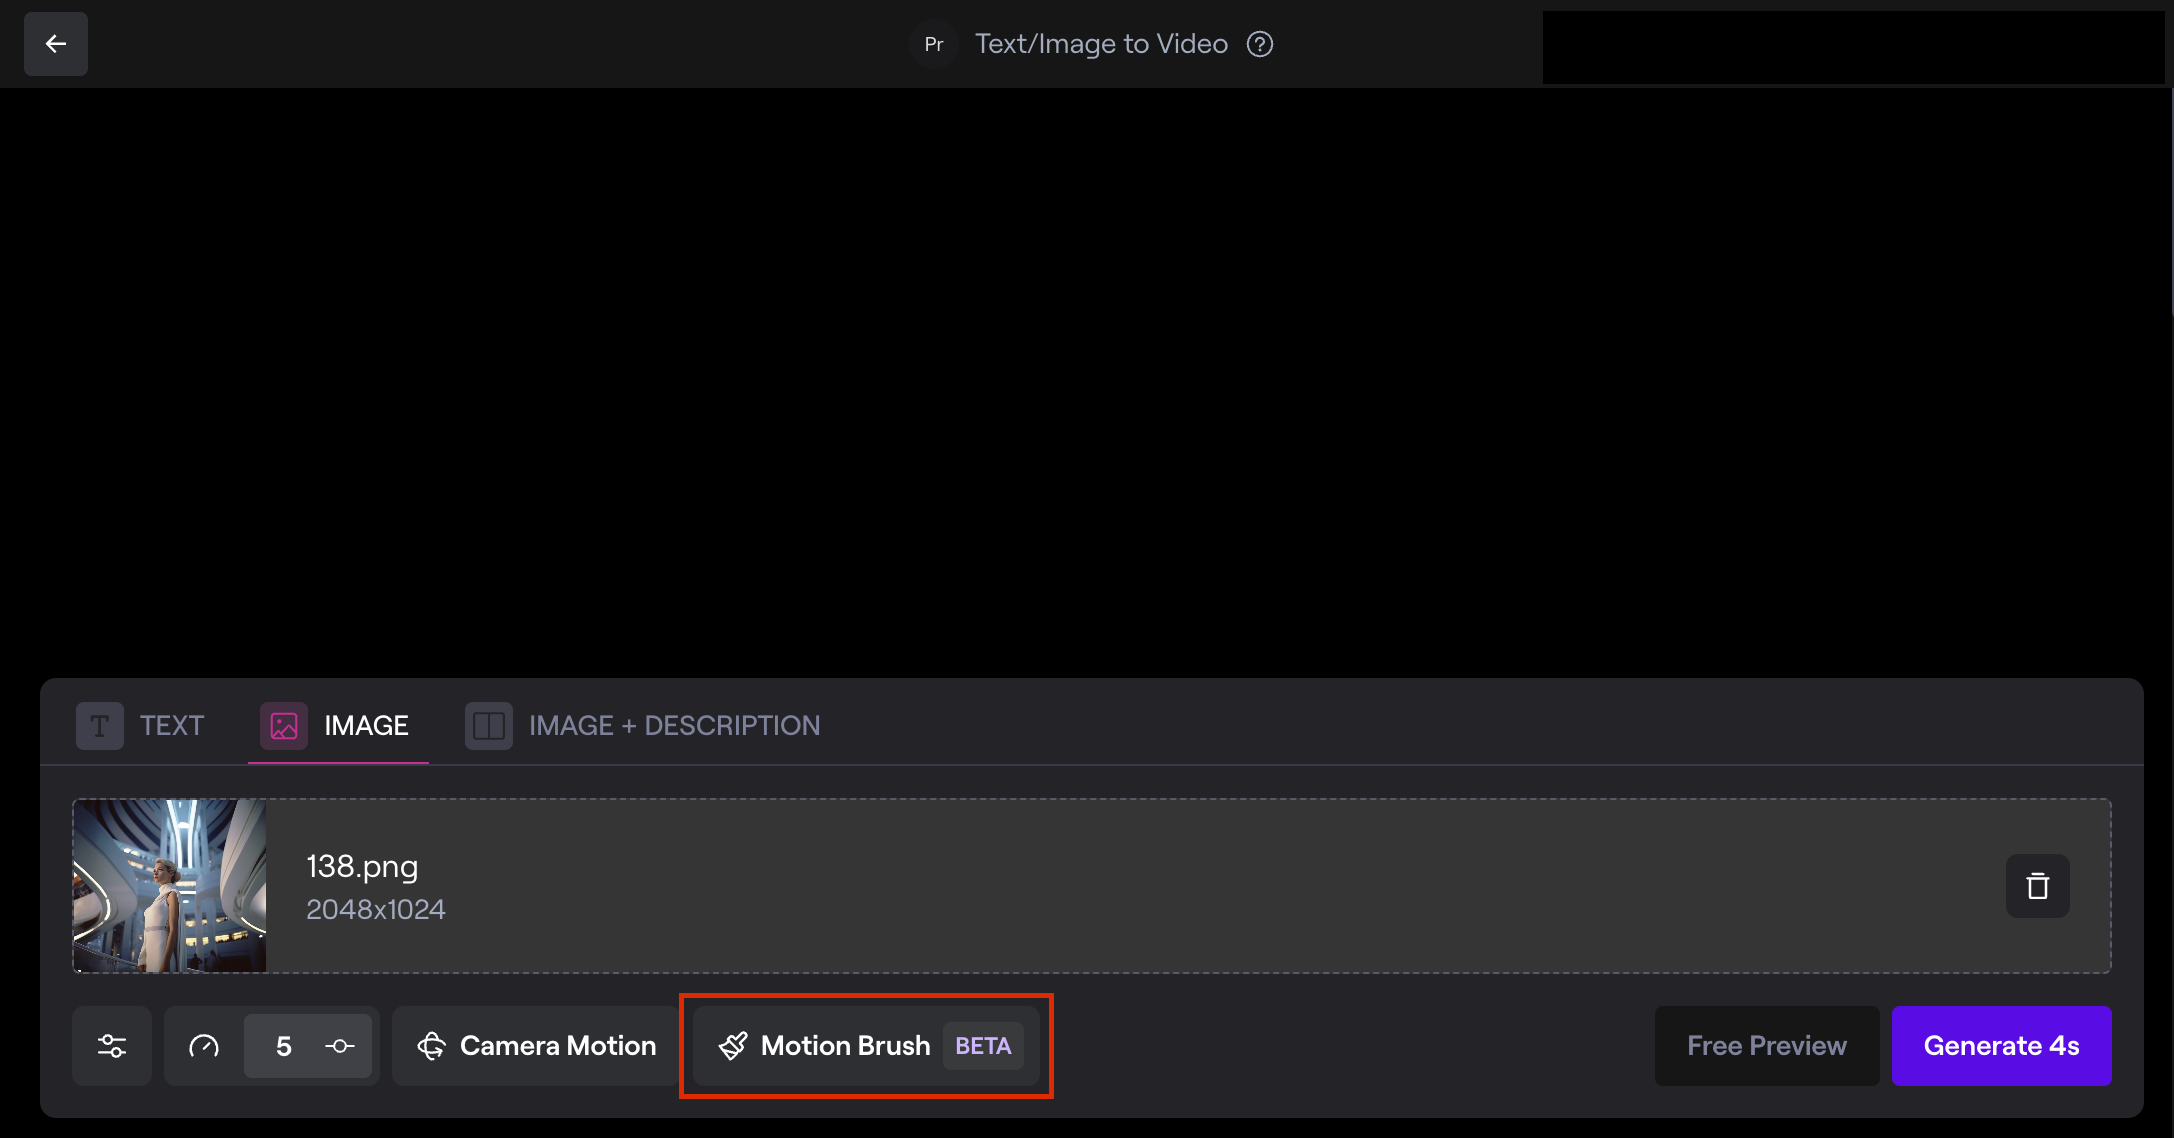The image size is (2174, 1138).
Task: Click the 138.png image thumbnail
Action: coord(170,886)
